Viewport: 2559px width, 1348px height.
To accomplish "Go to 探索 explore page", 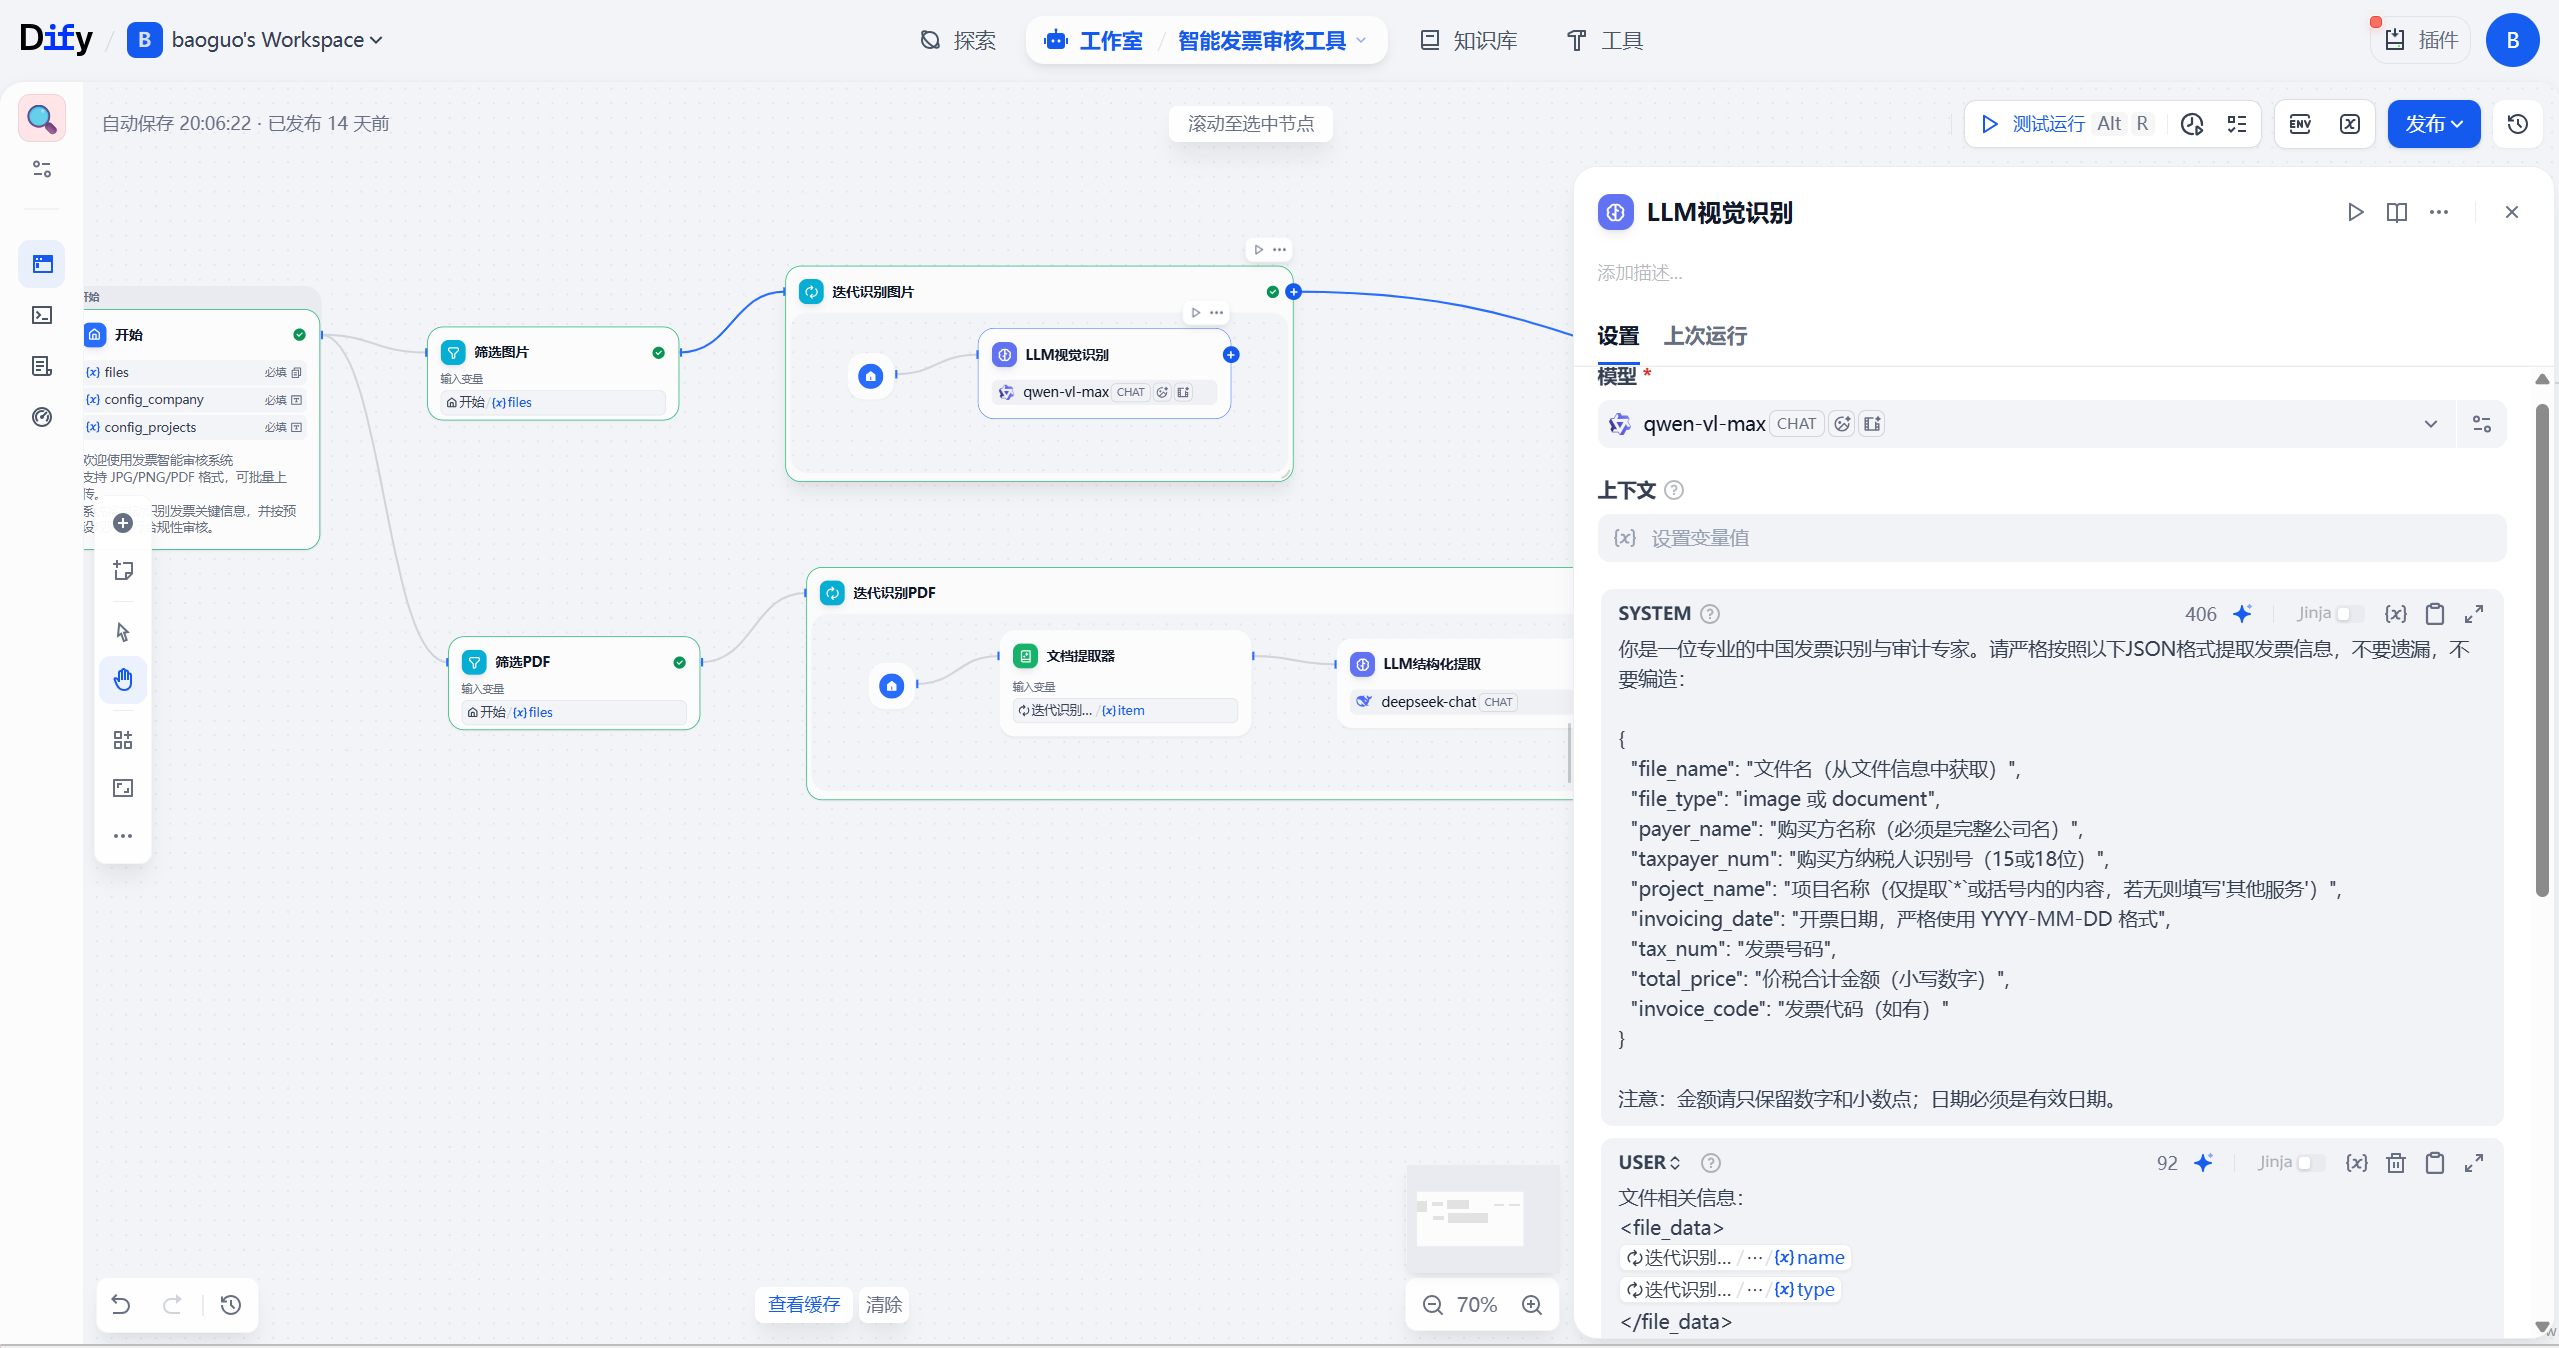I will tap(958, 40).
